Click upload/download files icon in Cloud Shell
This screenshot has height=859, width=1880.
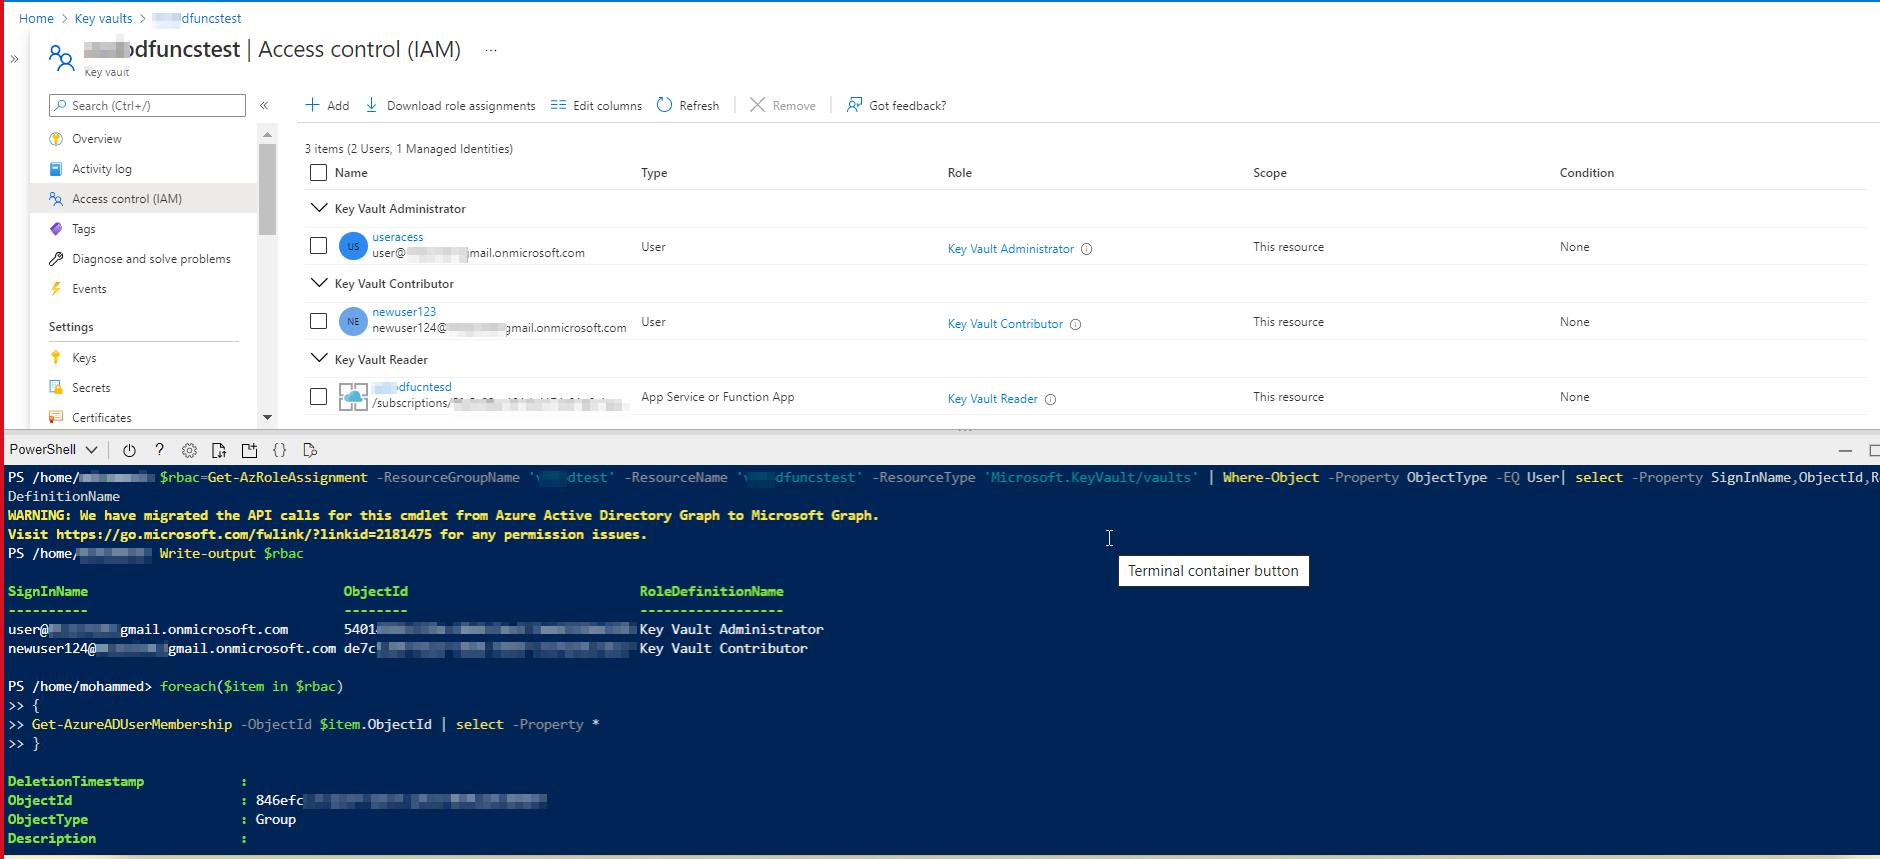tap(219, 450)
